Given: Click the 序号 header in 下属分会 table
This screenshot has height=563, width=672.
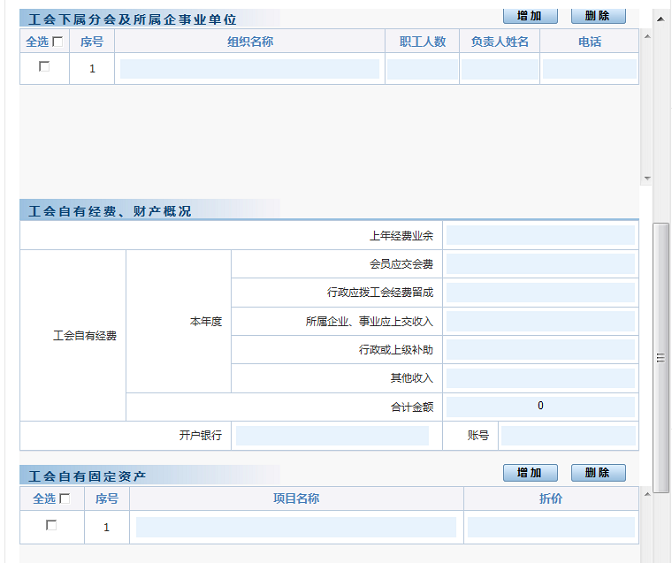Looking at the screenshot, I should pos(92,42).
